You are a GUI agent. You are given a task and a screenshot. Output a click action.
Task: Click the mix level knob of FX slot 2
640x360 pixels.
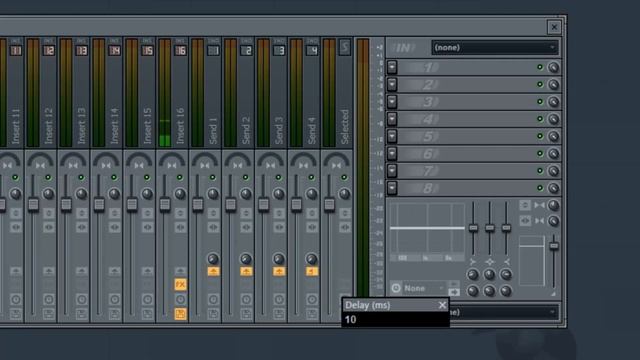pos(553,84)
